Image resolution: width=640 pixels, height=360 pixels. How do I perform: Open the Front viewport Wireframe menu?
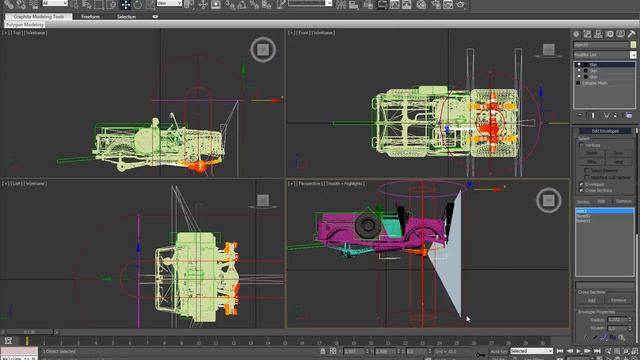pos(323,33)
